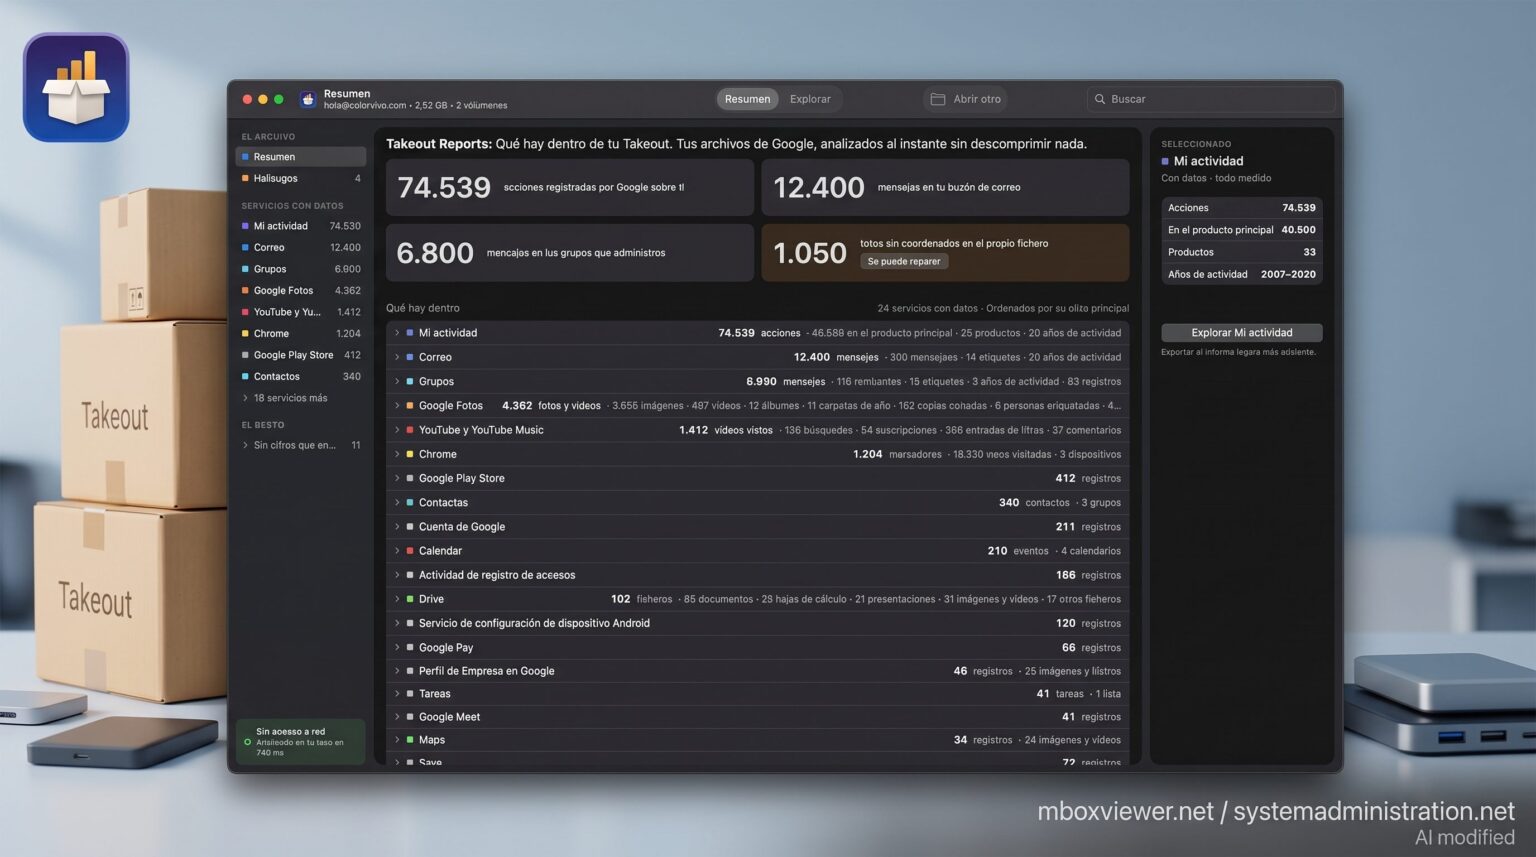Expand the Mi actividad row chevron
The height and width of the screenshot is (857, 1536).
[x=397, y=333]
